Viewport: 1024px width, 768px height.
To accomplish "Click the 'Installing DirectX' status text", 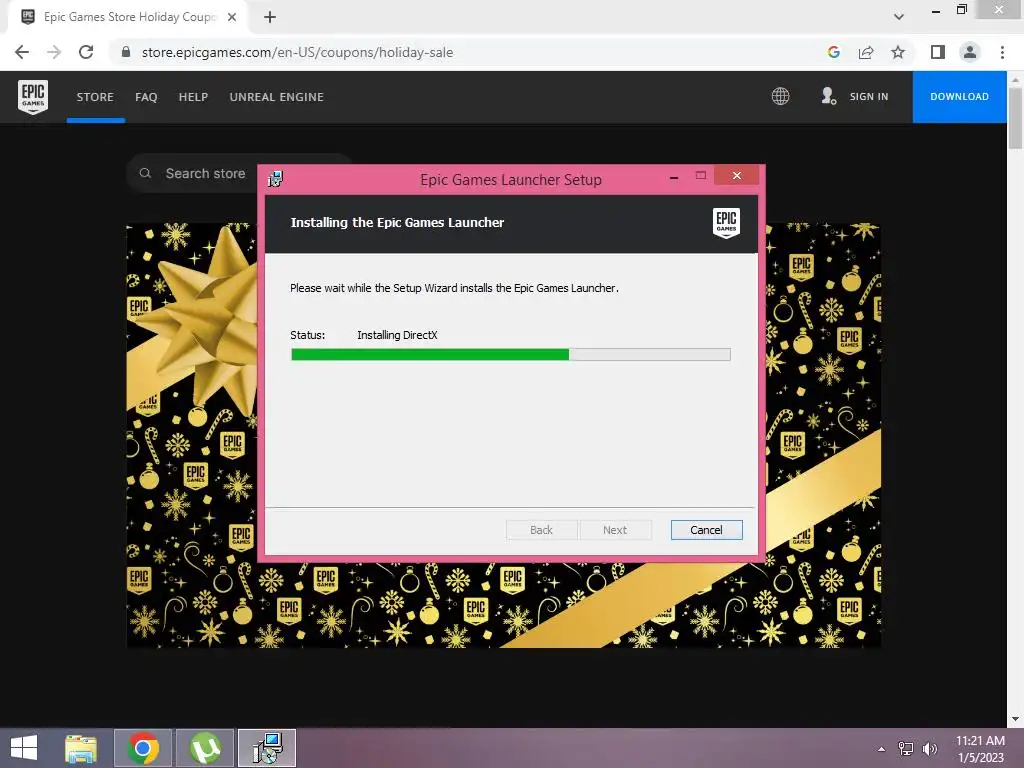I will pos(397,335).
